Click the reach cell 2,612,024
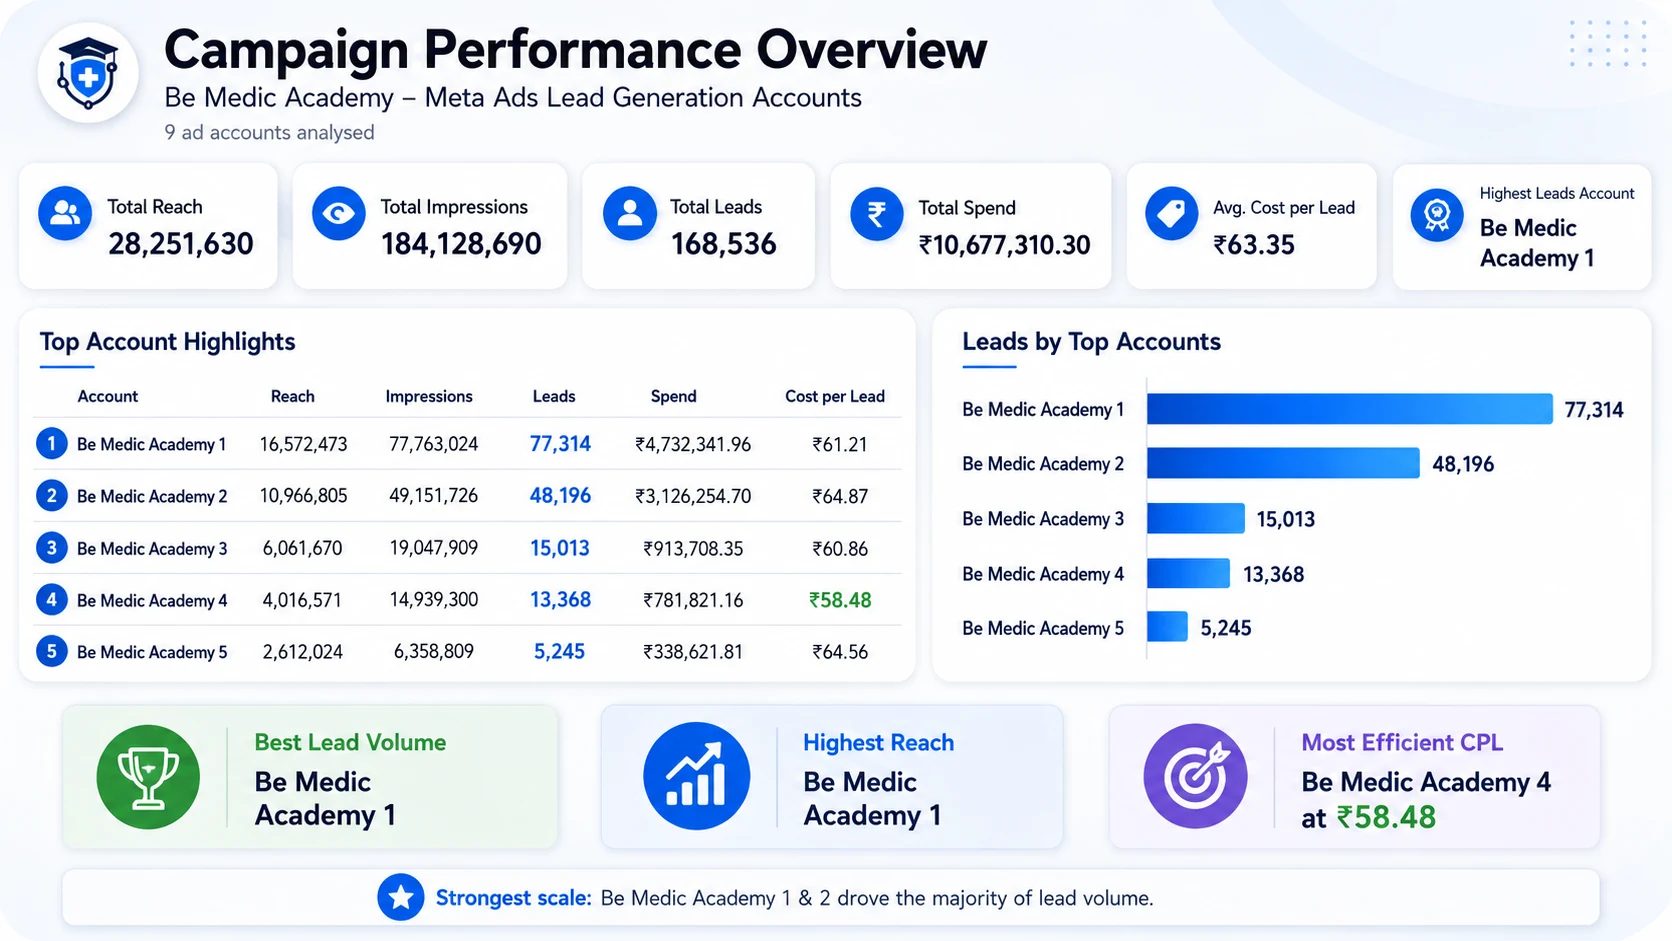 point(302,652)
